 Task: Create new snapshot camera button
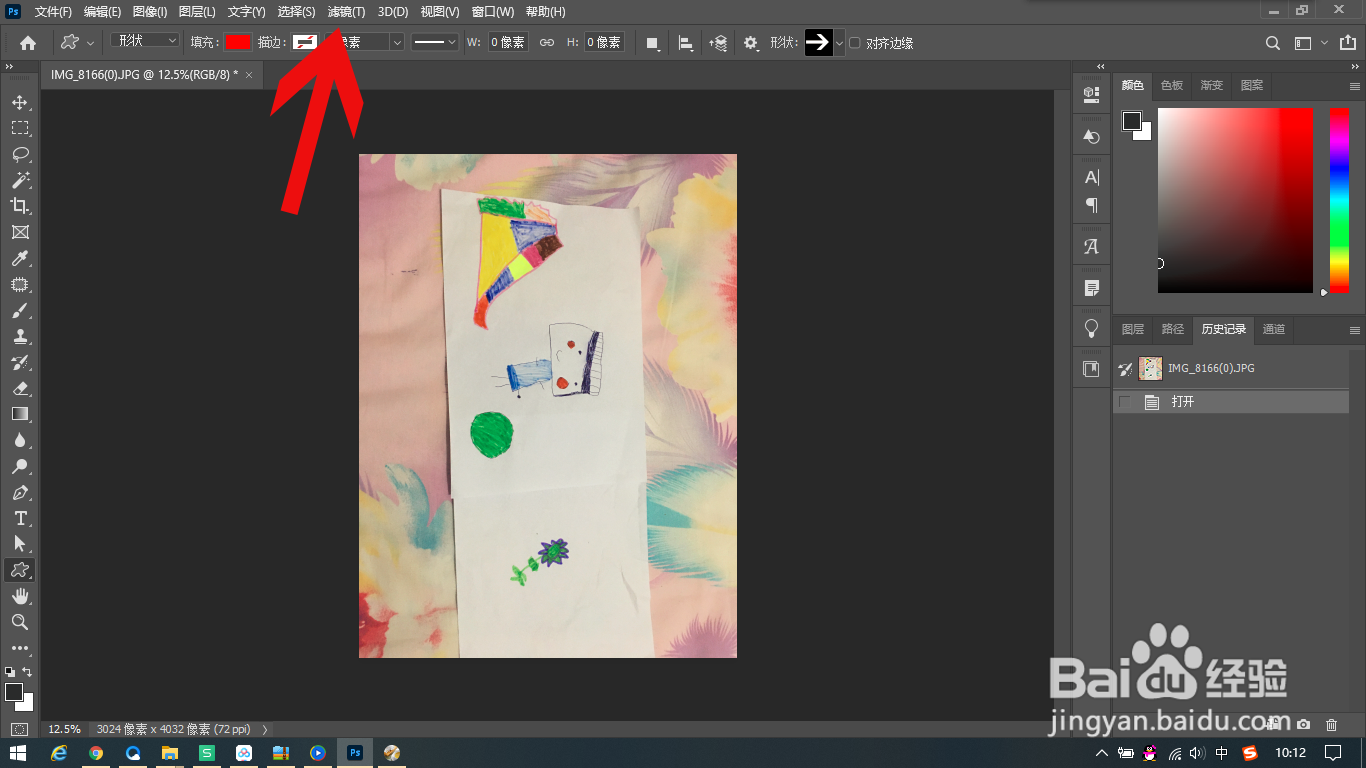pyautogui.click(x=1303, y=724)
